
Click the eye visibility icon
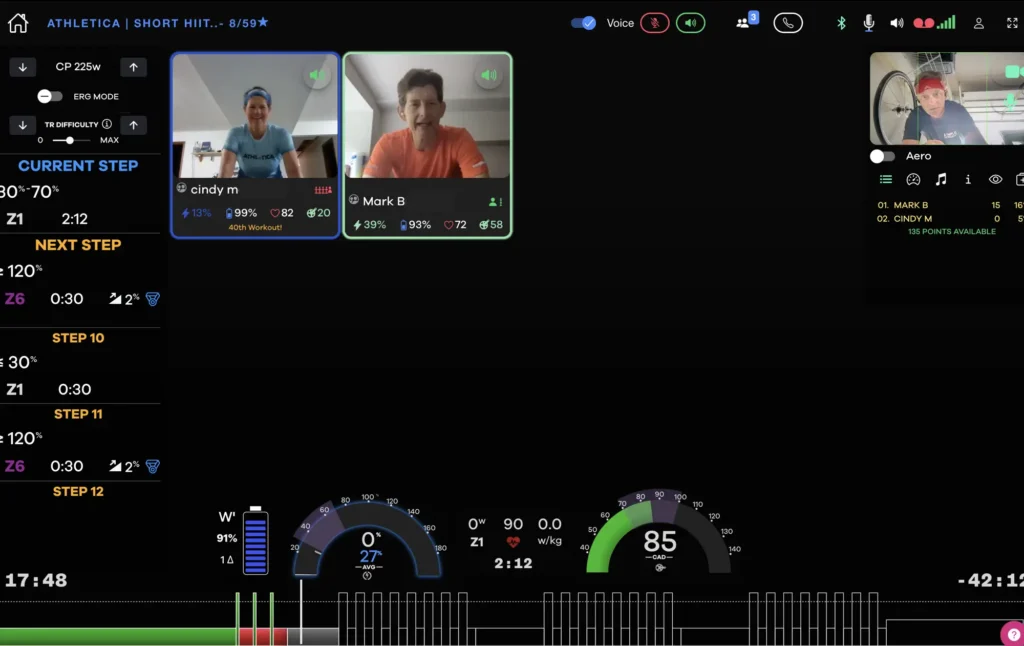point(995,179)
